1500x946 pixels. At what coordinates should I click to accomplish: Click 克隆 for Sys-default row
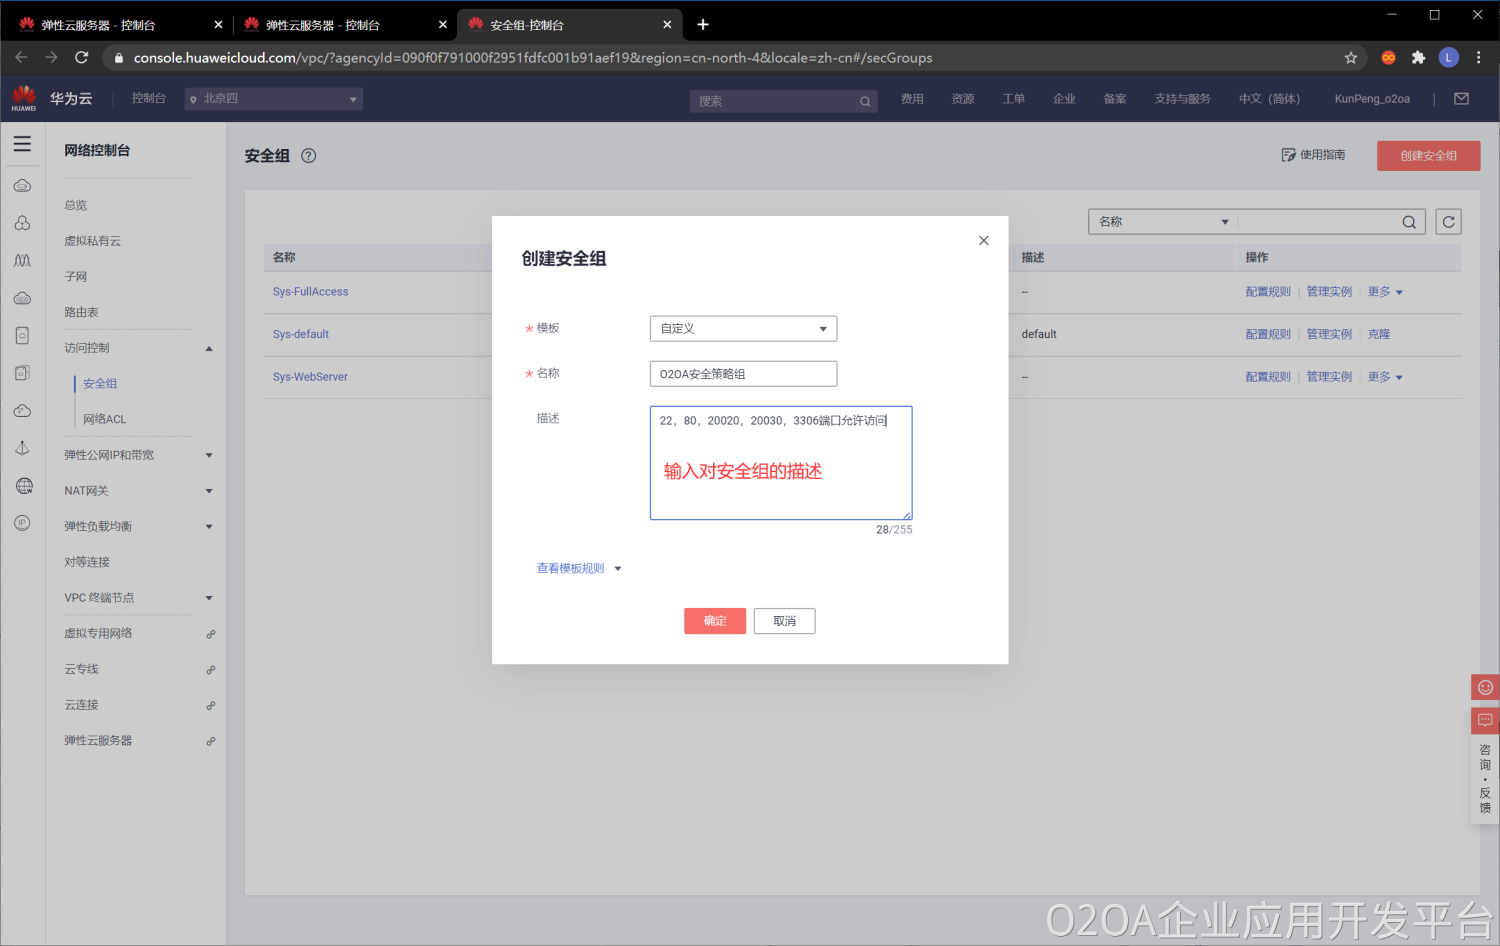pyautogui.click(x=1379, y=334)
